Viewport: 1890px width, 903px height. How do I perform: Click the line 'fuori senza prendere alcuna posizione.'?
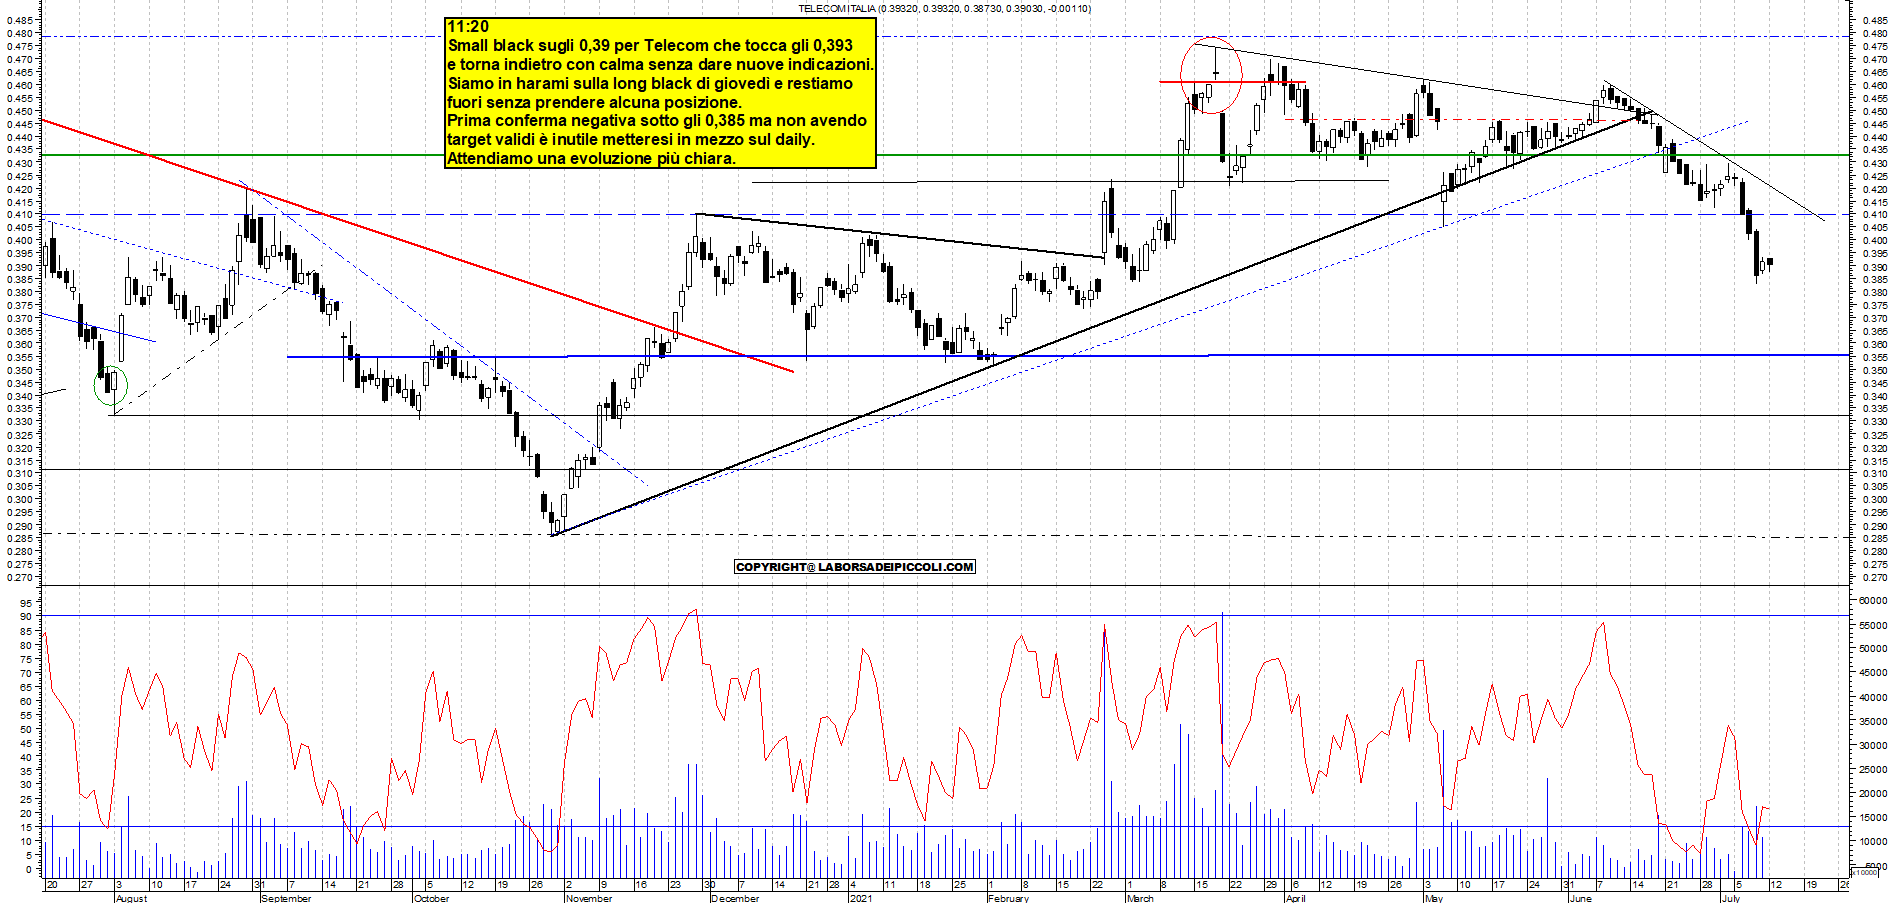coord(595,102)
